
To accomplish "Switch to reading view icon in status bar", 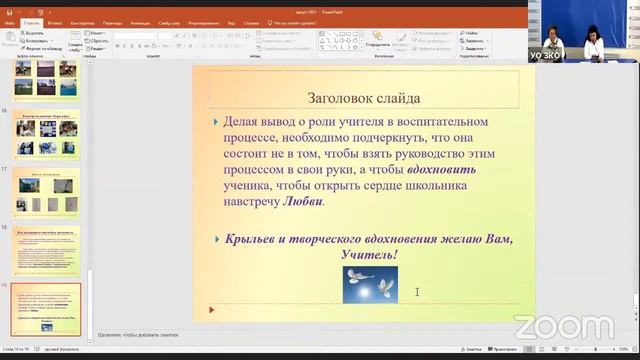I will 554,349.
